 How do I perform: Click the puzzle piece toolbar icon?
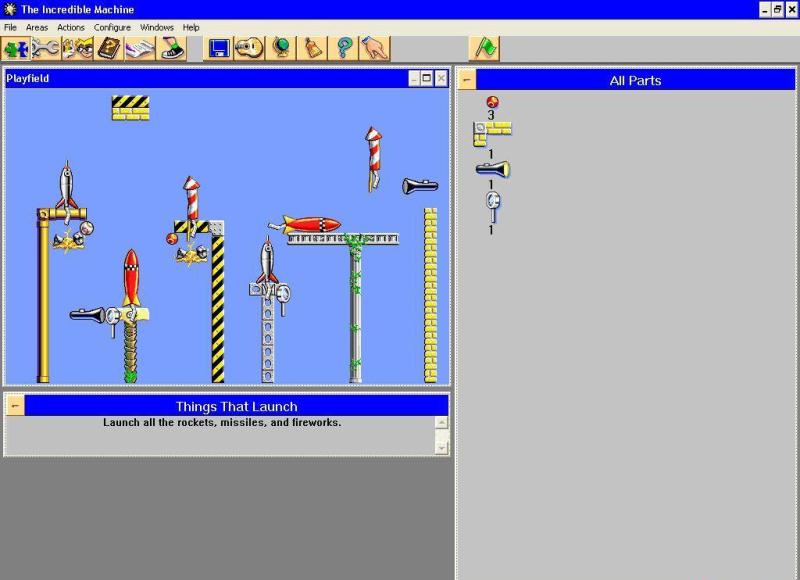17,48
